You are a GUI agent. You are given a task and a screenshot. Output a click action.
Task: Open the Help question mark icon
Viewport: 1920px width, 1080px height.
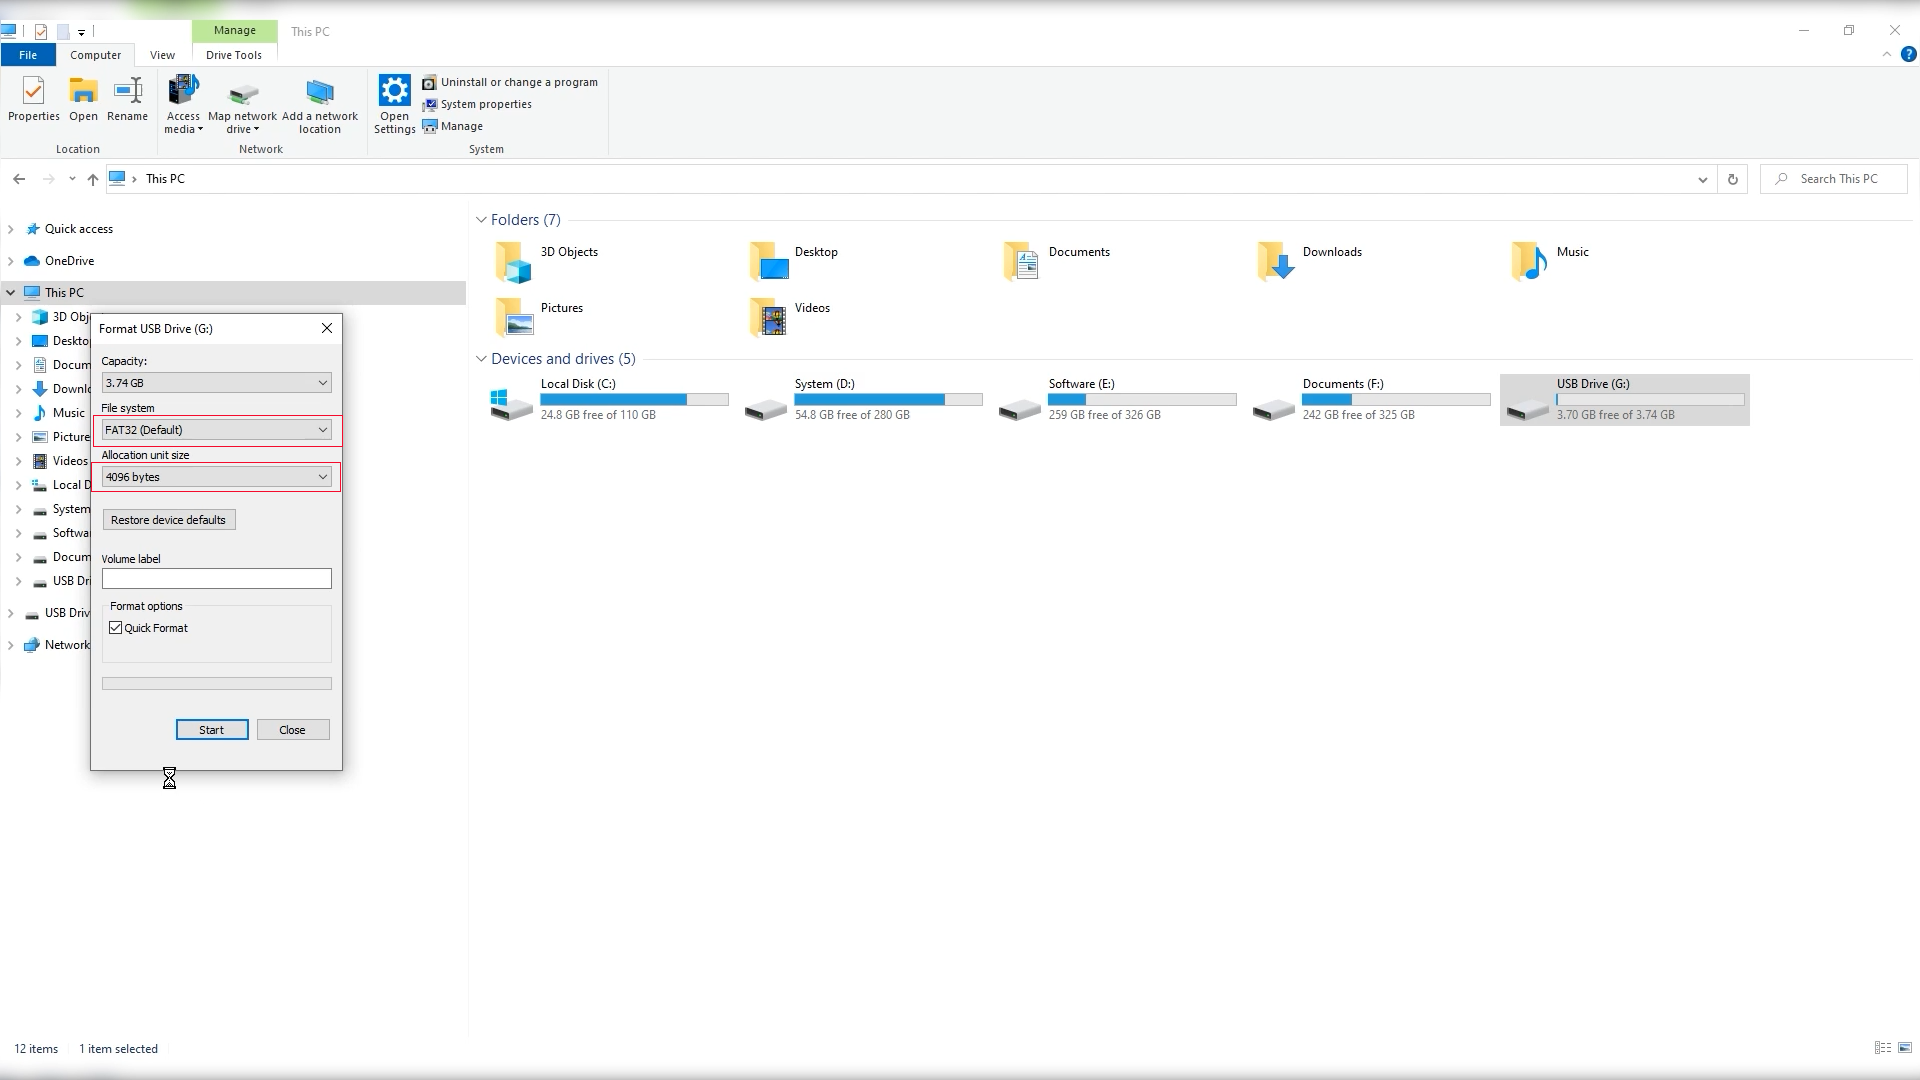pyautogui.click(x=1908, y=55)
